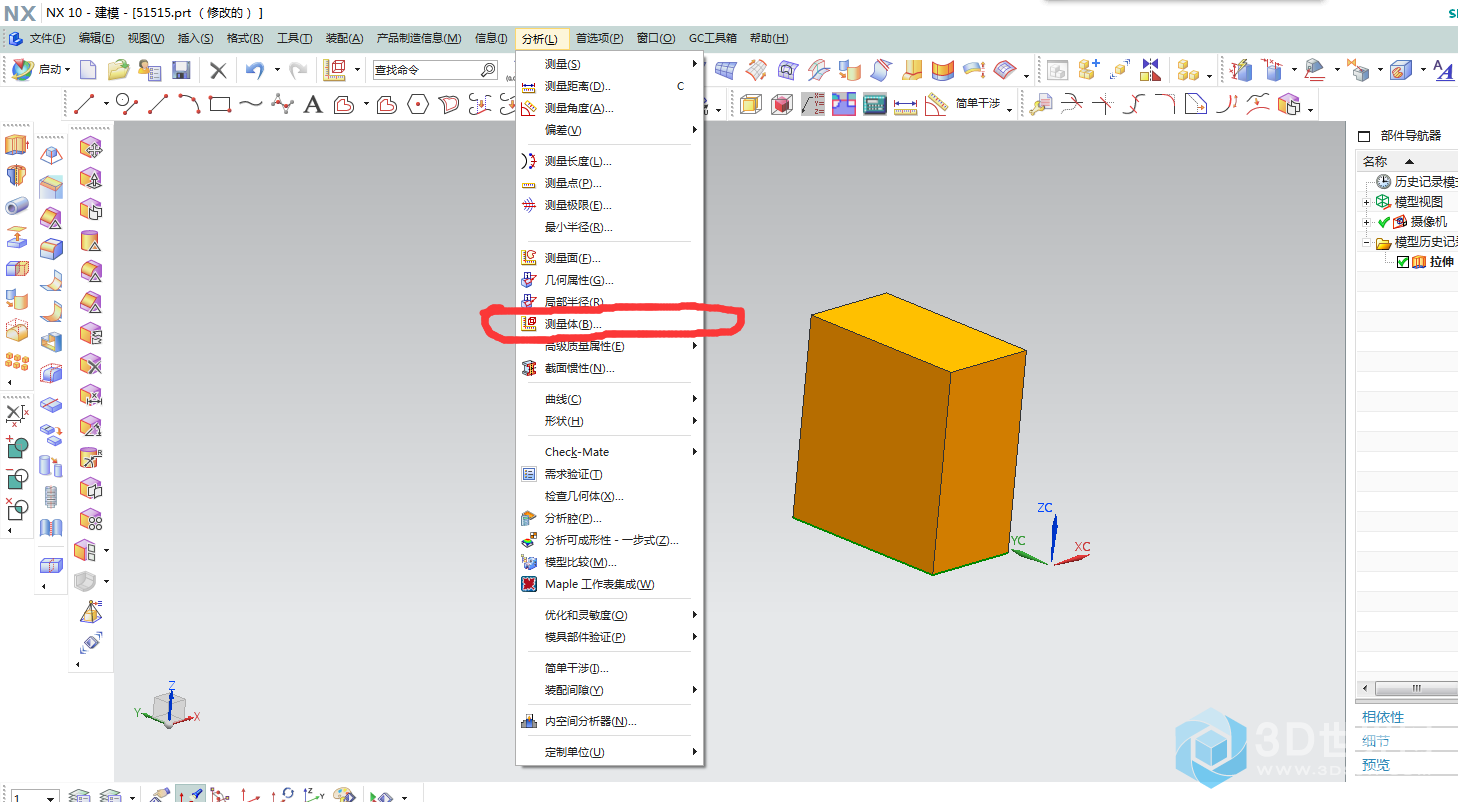Viewport: 1458px width, 802px height.
Task: Click the Subtract boolean icon
Action: pos(16,479)
